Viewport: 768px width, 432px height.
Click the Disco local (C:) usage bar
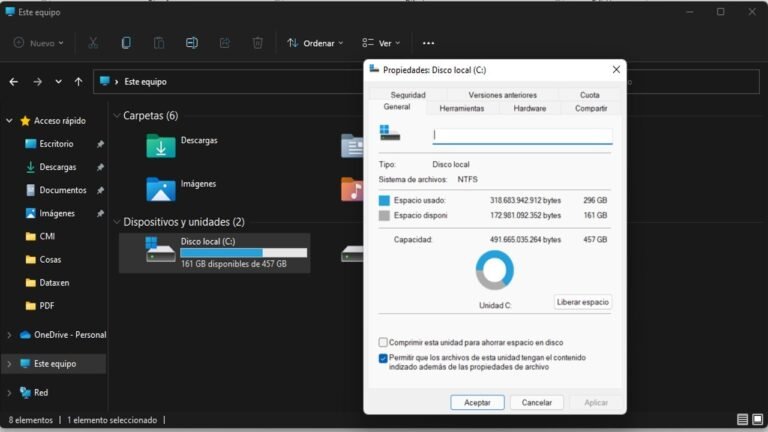(x=243, y=253)
